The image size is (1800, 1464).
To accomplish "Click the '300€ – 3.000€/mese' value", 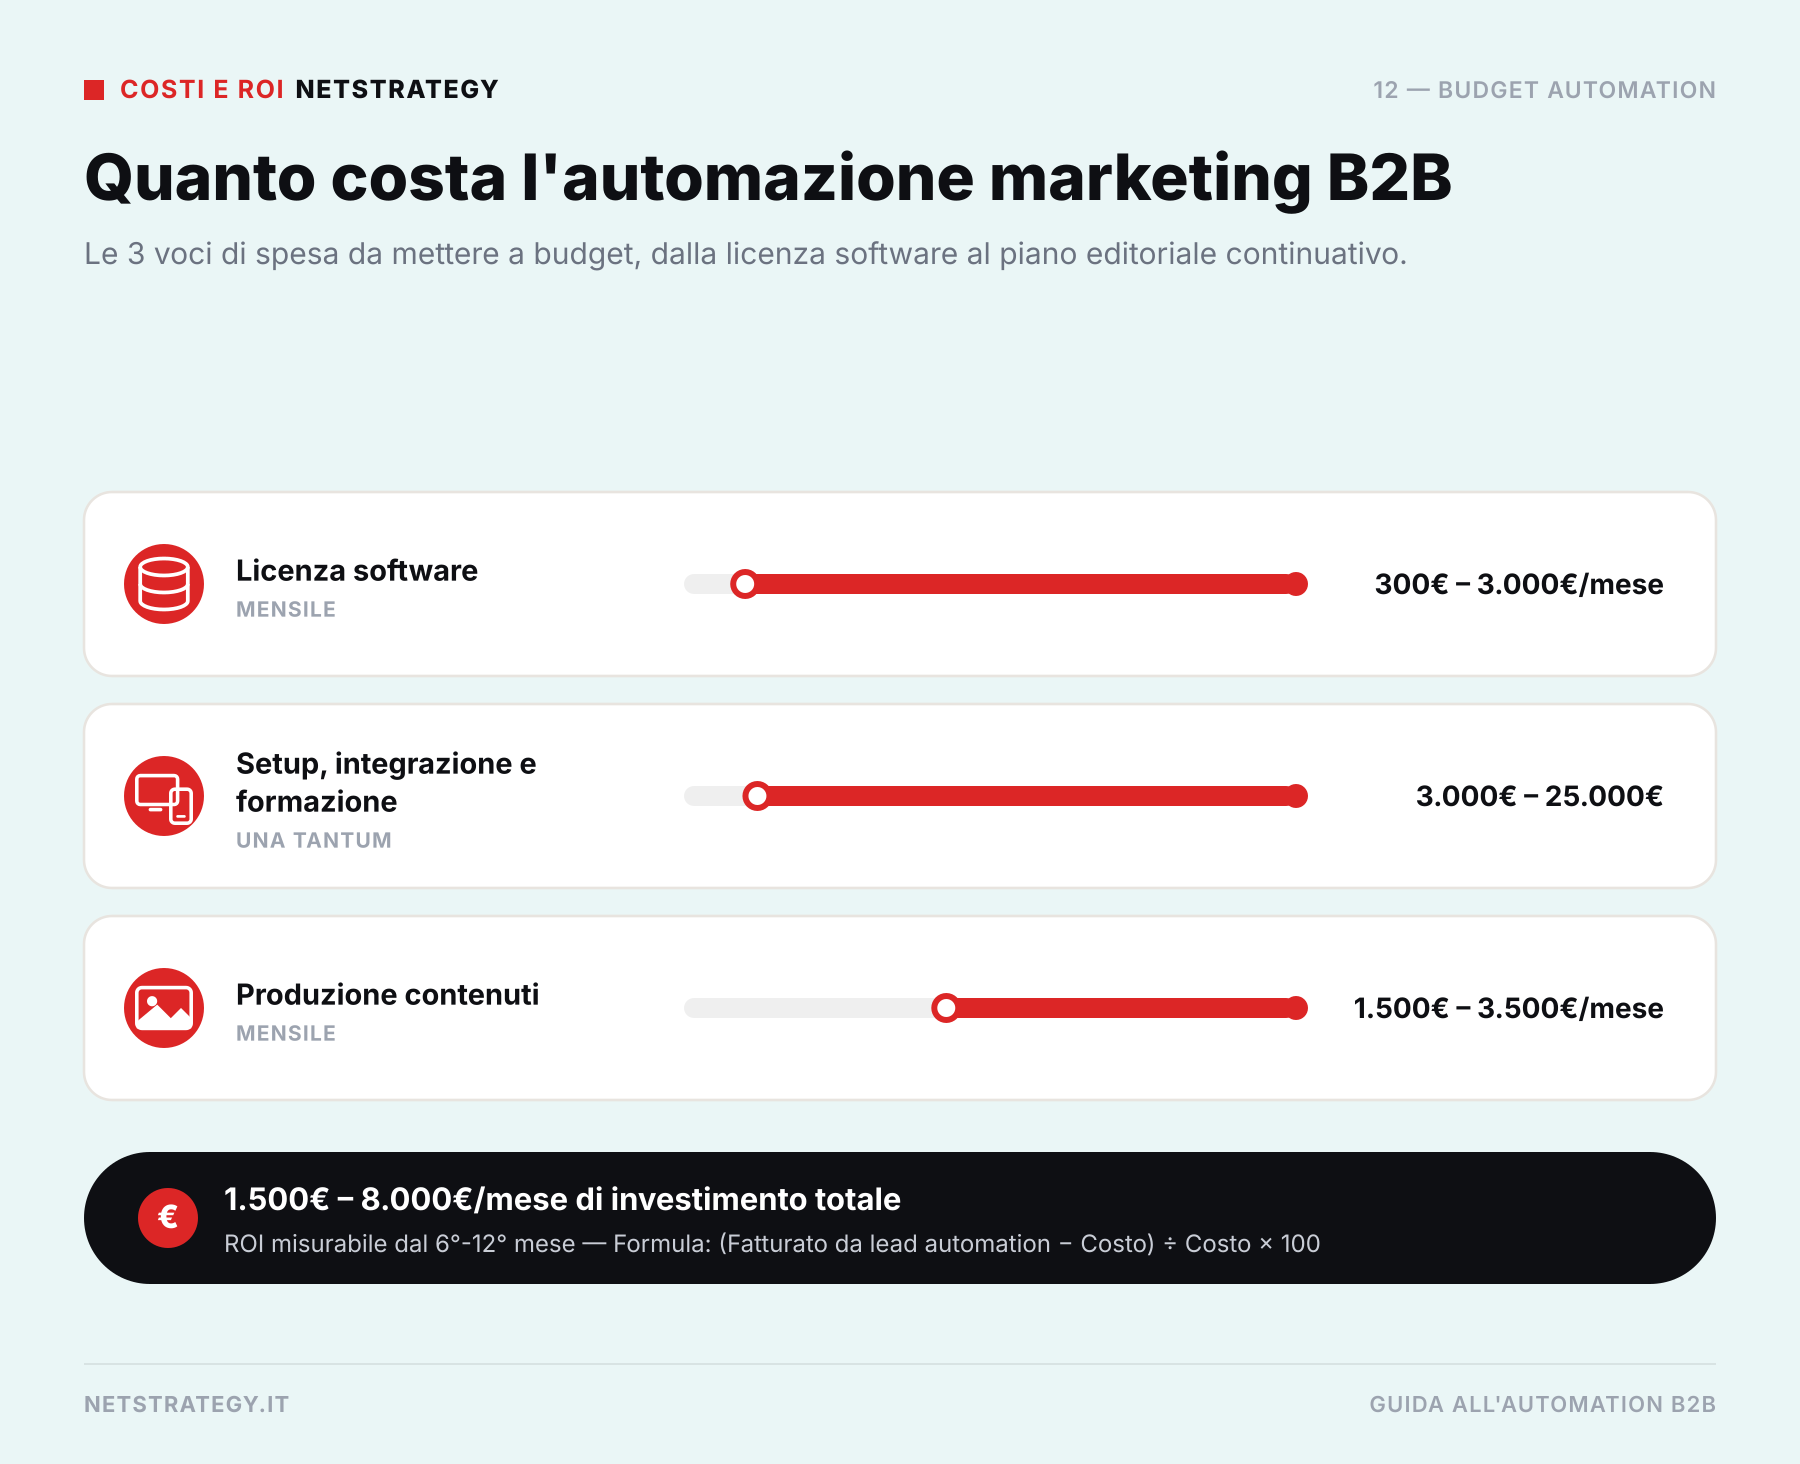I will [1519, 584].
